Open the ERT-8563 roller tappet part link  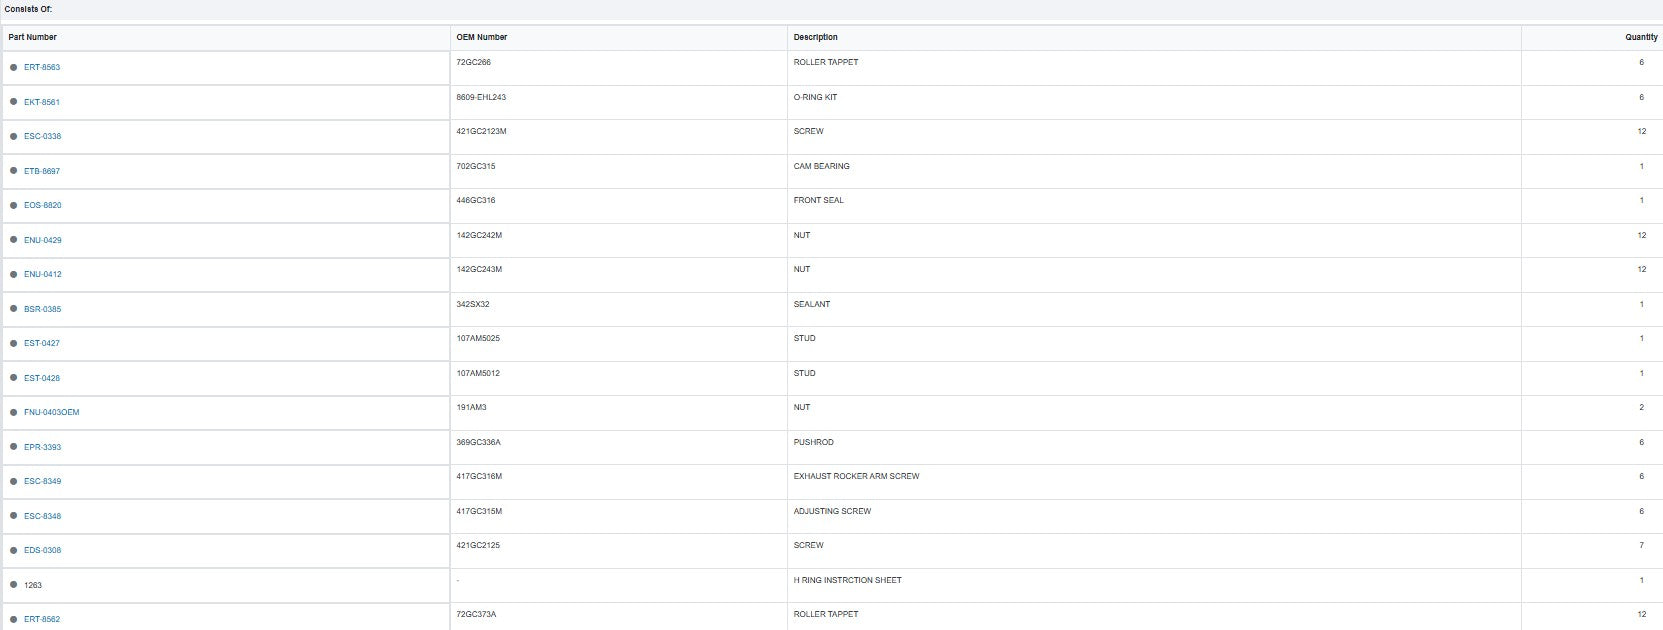42,68
